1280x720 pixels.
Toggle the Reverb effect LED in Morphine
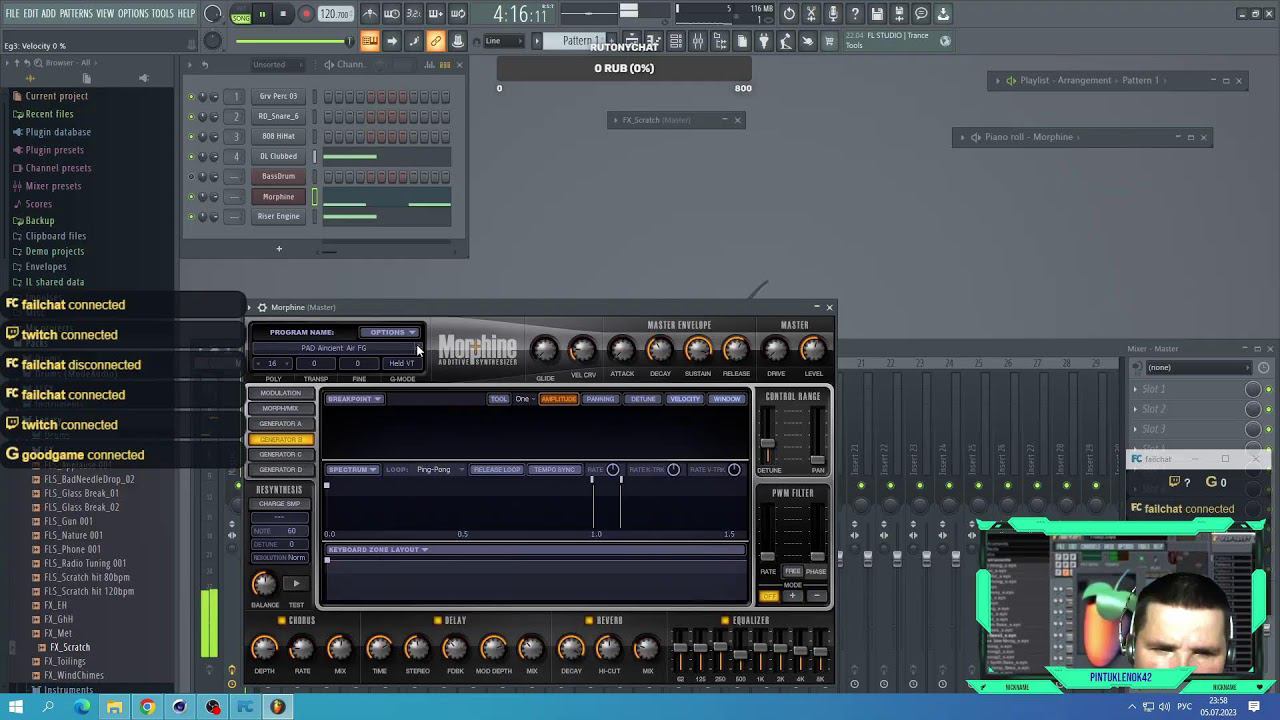tap(589, 621)
